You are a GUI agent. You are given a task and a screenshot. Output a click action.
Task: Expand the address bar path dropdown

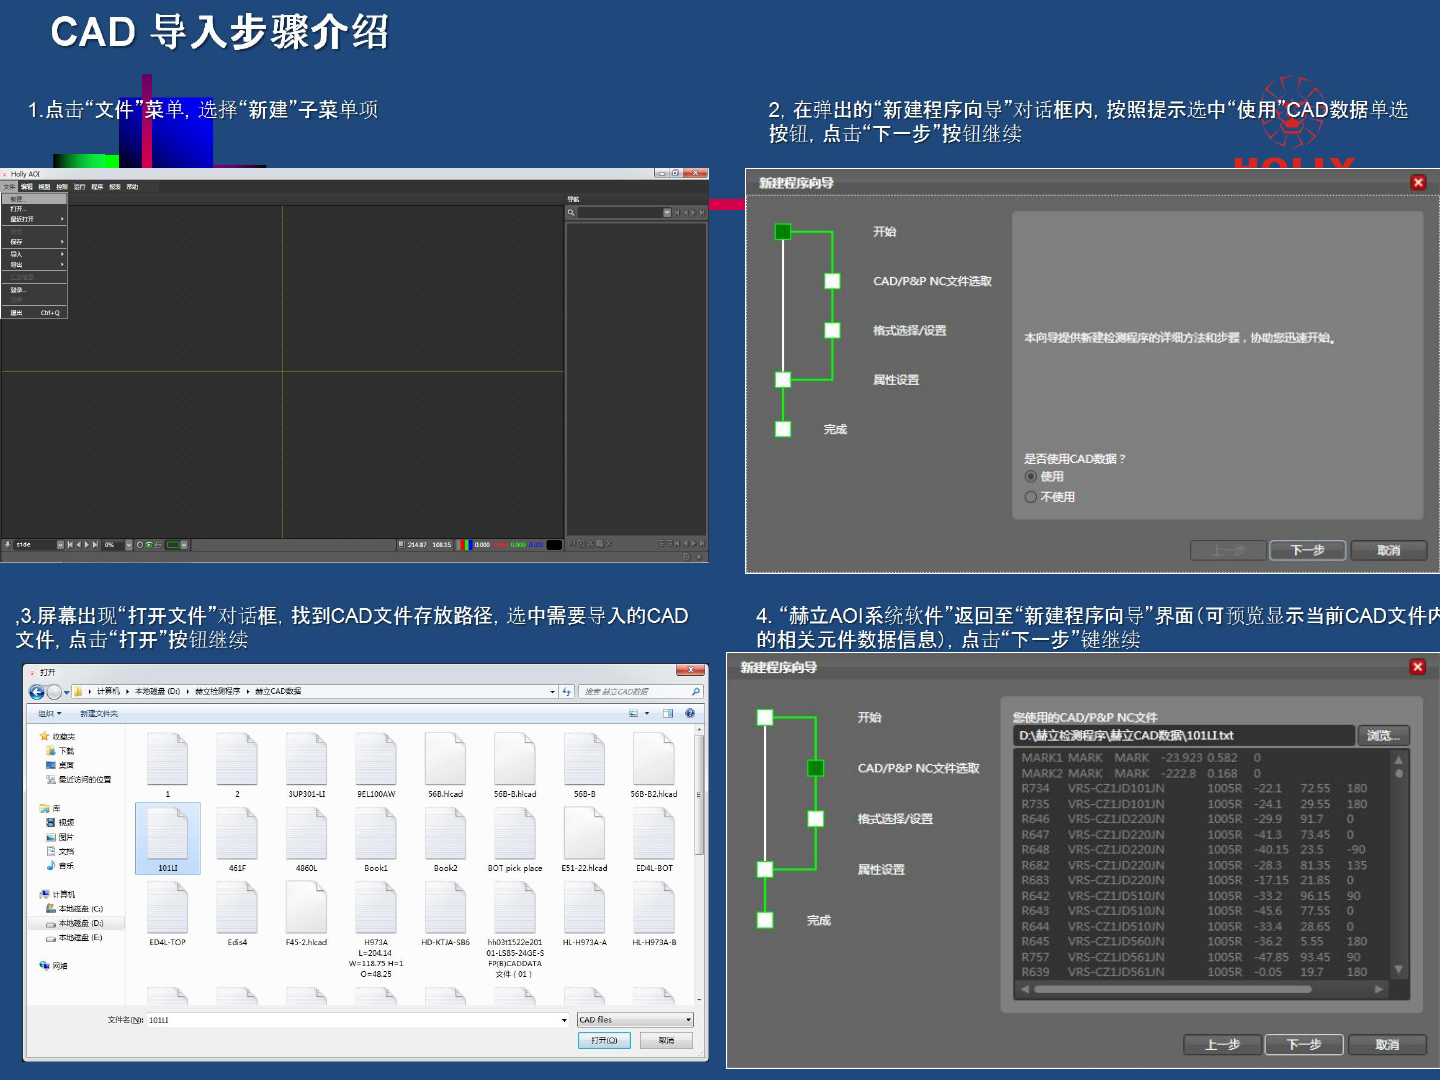[553, 691]
